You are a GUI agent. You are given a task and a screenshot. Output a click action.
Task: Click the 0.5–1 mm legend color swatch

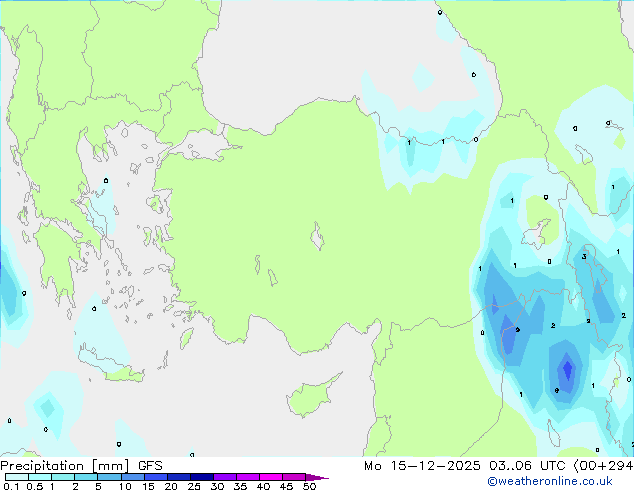pos(40,477)
